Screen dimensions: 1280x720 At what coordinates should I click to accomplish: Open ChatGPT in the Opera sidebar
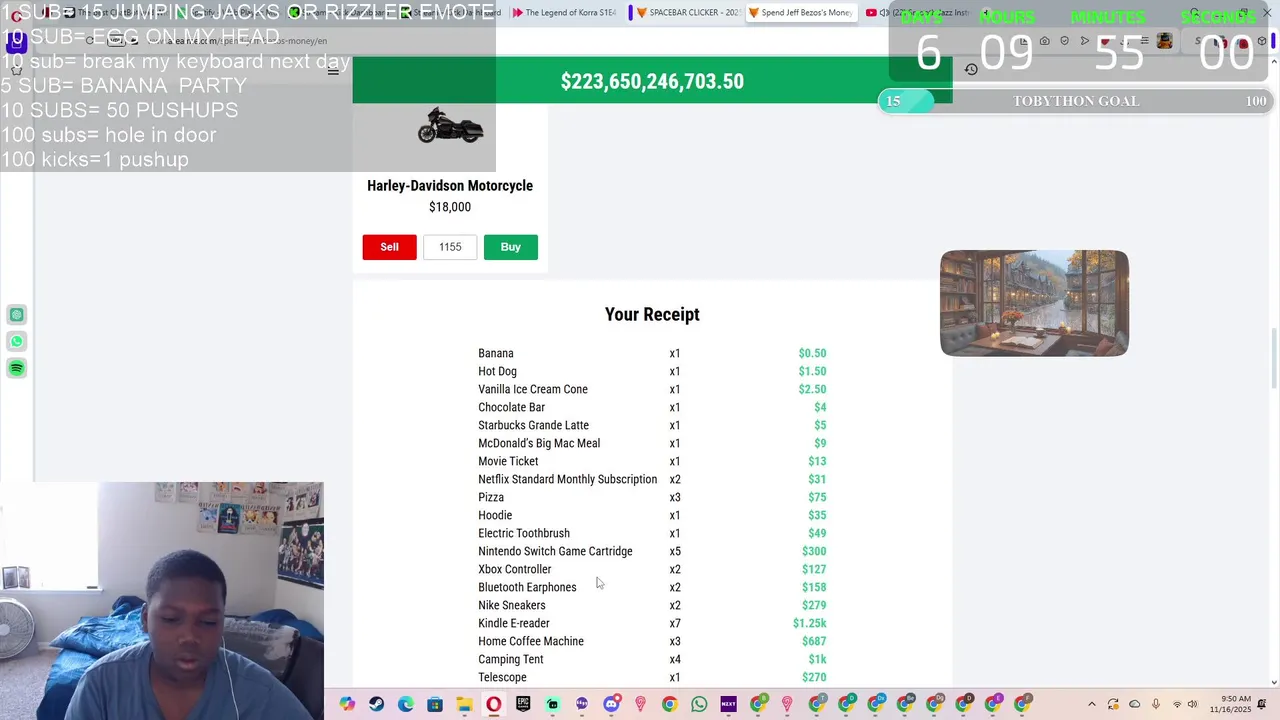[17, 315]
